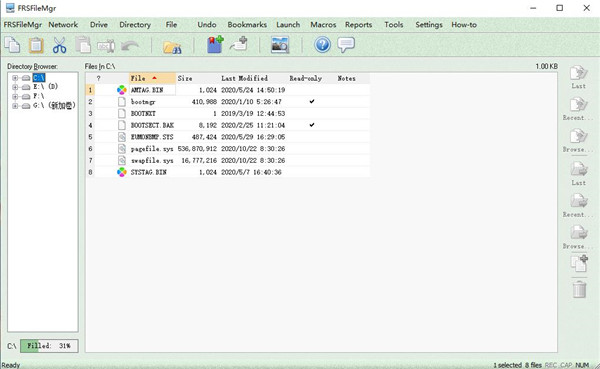The height and width of the screenshot is (369, 600).
Task: Toggle read-only checkmark for bootmgr
Action: (312, 101)
